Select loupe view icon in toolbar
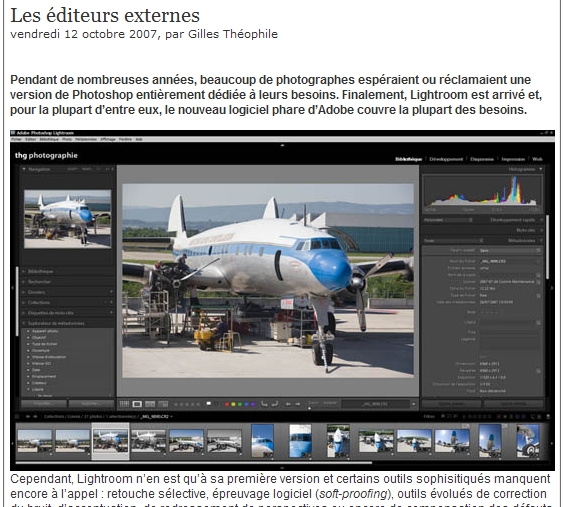563x507 pixels. 137,404
